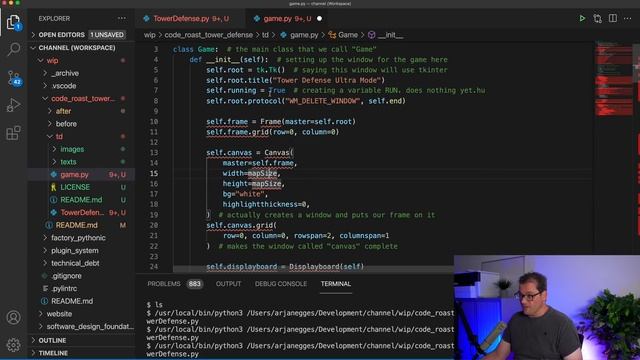
Task: Expand the Outline section
Action: tap(81, 340)
